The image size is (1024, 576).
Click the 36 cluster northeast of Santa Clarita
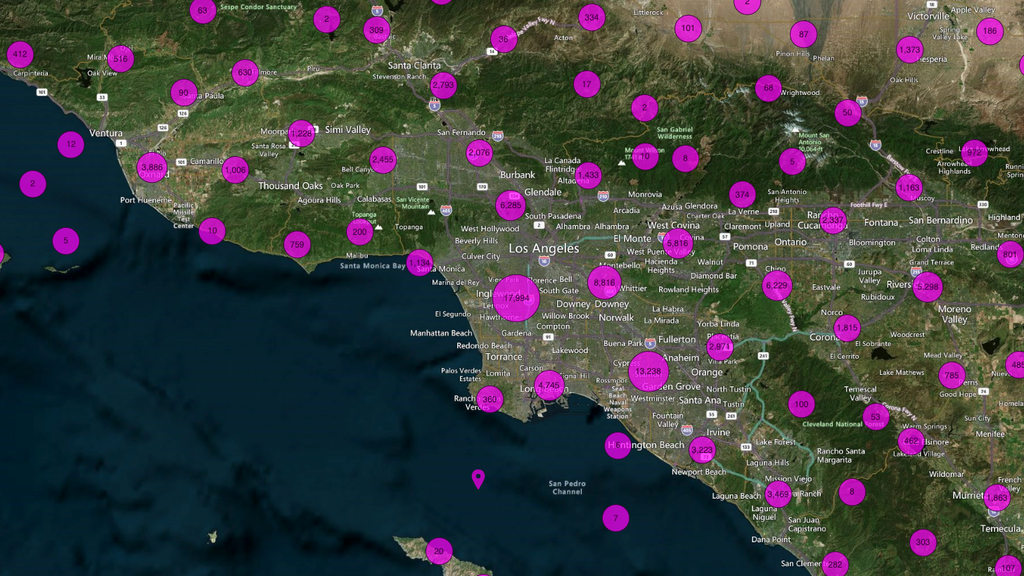pos(504,39)
